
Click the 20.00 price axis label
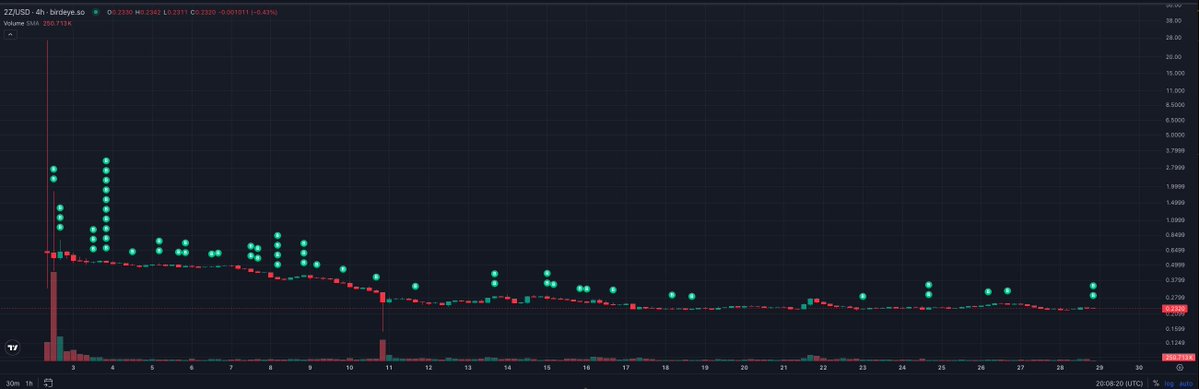point(1174,57)
